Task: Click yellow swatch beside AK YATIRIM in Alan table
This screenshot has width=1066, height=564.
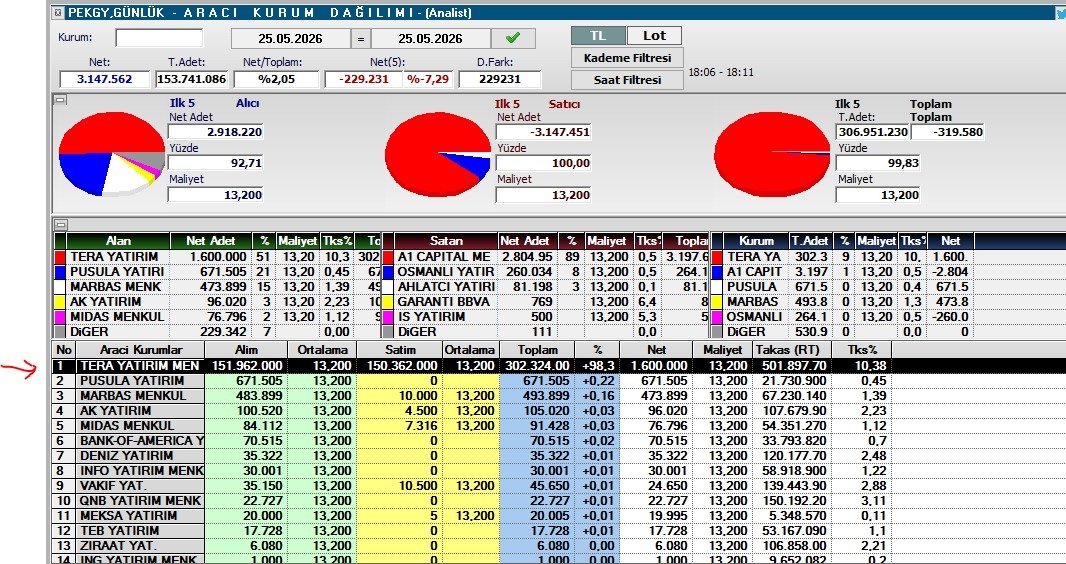Action: (x=60, y=302)
